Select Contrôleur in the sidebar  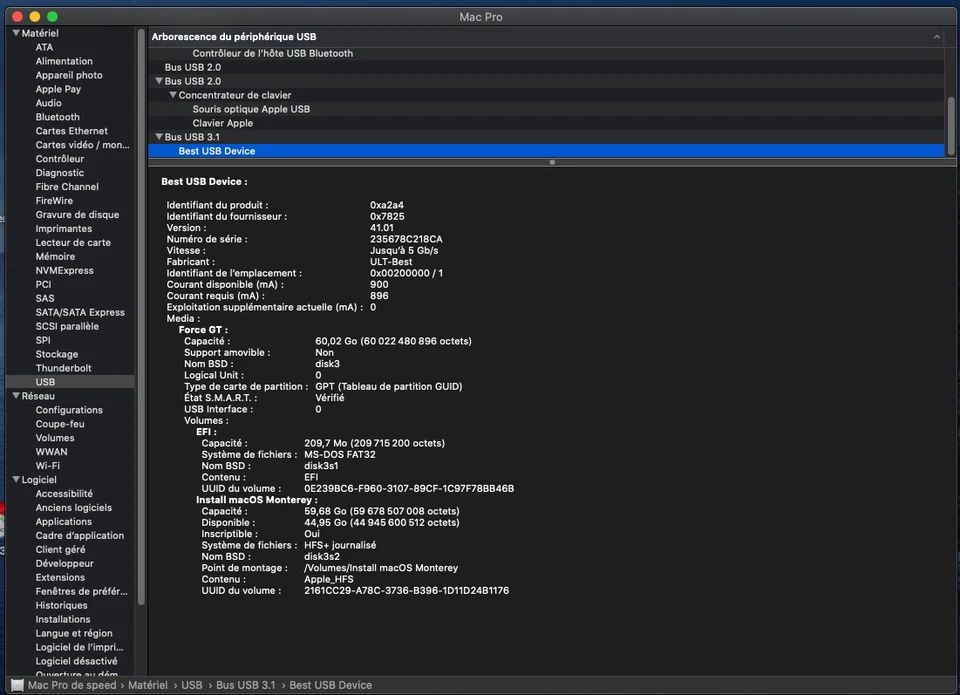tap(60, 159)
